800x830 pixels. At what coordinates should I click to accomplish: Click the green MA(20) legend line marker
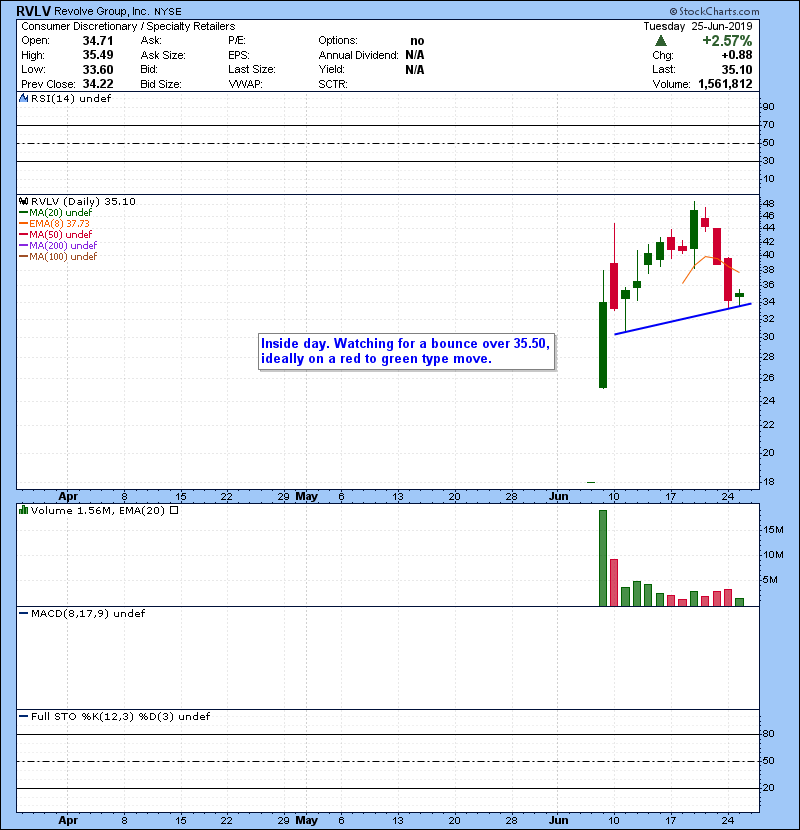[x=23, y=213]
